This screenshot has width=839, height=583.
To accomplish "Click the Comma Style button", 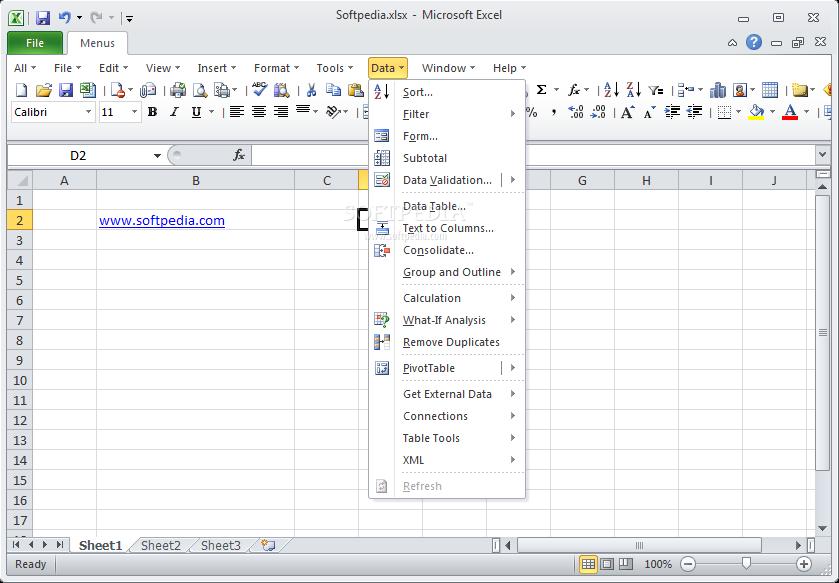I will (554, 112).
